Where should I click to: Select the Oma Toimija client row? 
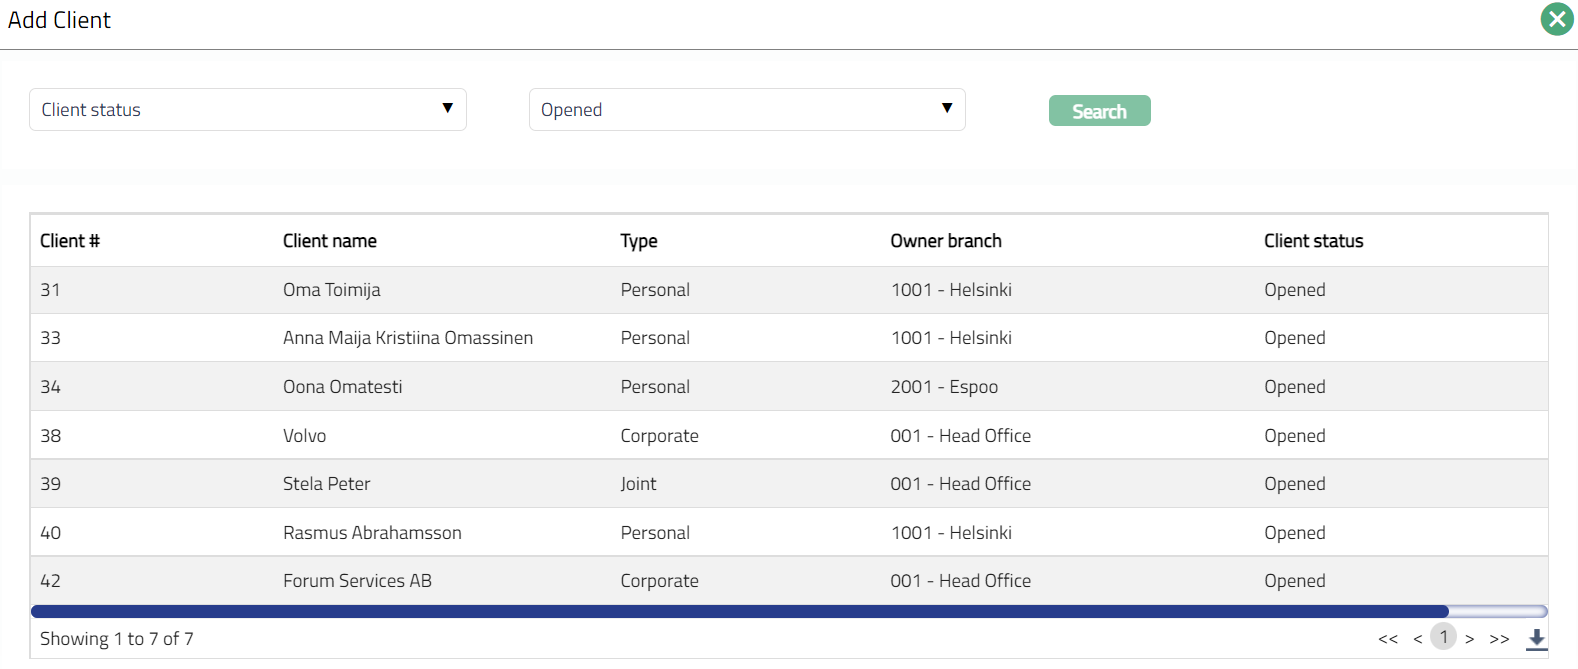pyautogui.click(x=331, y=290)
